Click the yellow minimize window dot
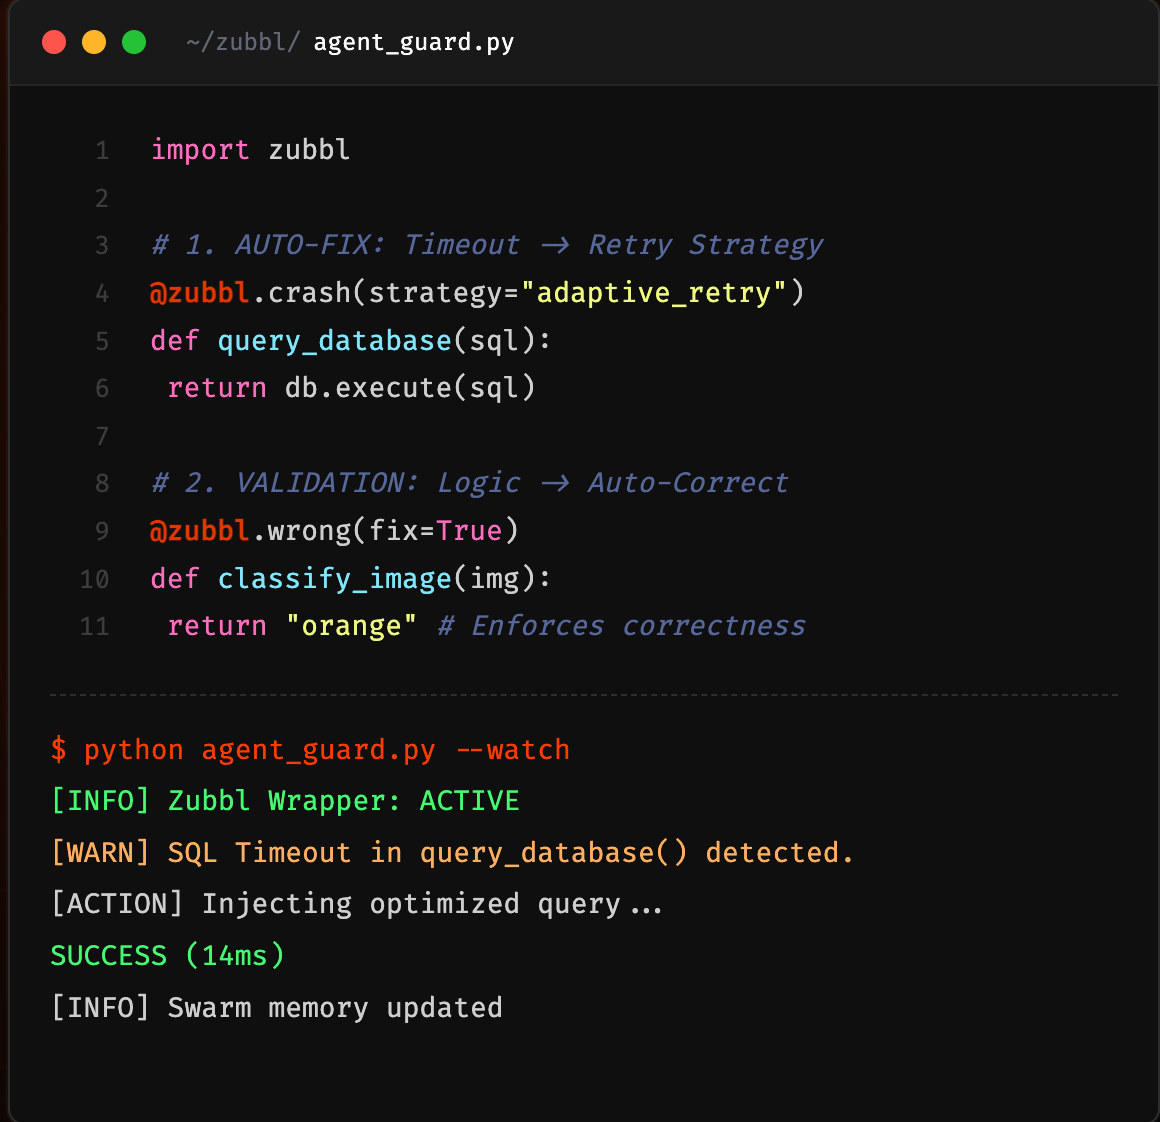Viewport: 1160px width, 1122px height. coord(94,42)
